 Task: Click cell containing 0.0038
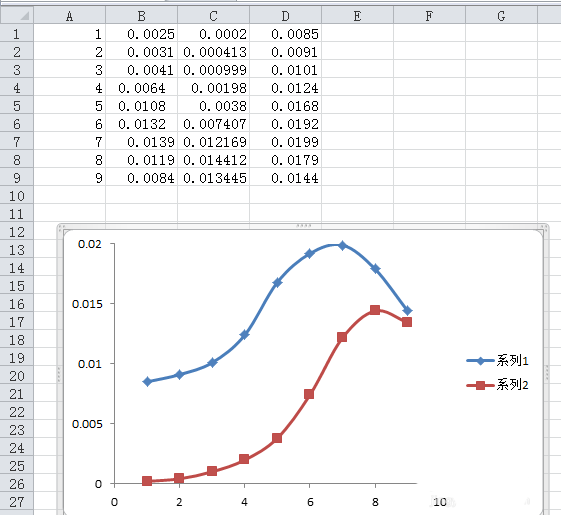213,105
